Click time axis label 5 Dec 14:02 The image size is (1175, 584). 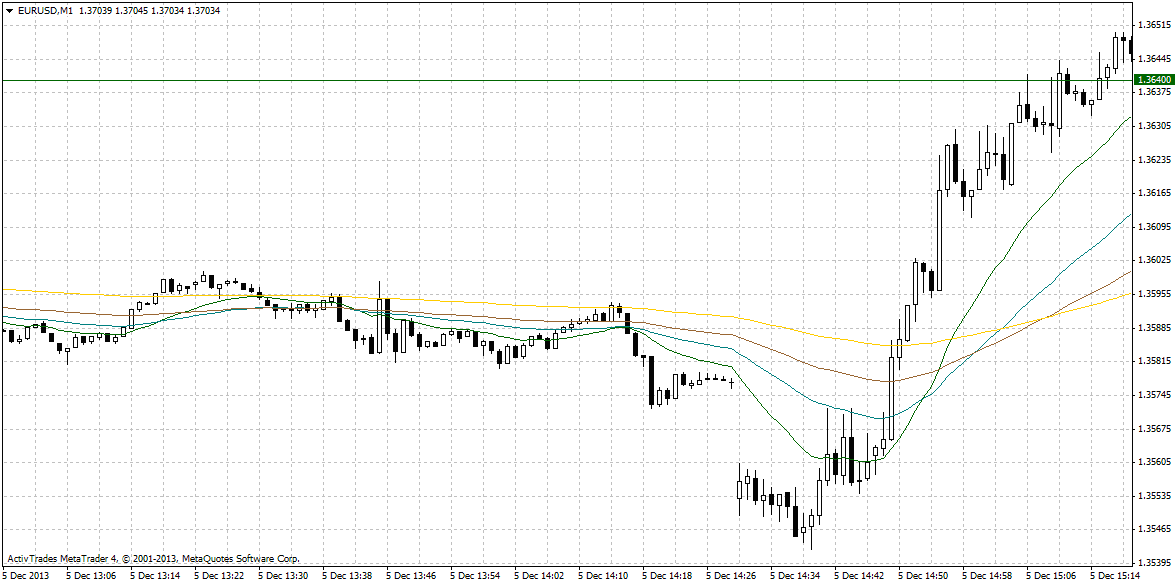(x=540, y=576)
